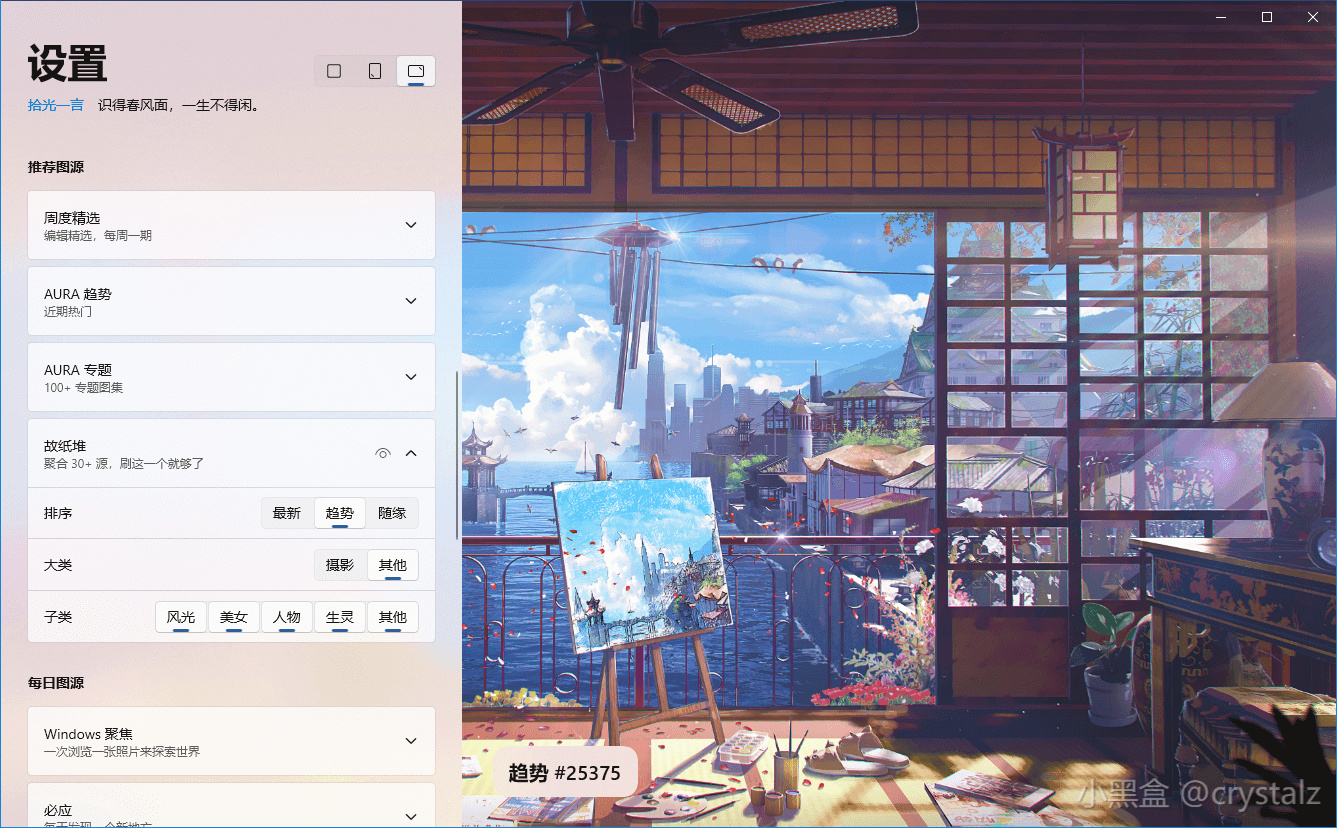Click the 排序 row label
This screenshot has height=828, width=1337.
coord(58,513)
